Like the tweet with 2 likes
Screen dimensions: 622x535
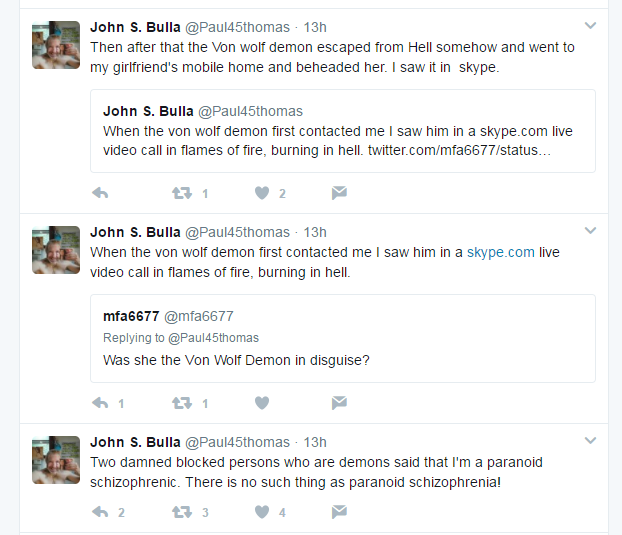[262, 193]
